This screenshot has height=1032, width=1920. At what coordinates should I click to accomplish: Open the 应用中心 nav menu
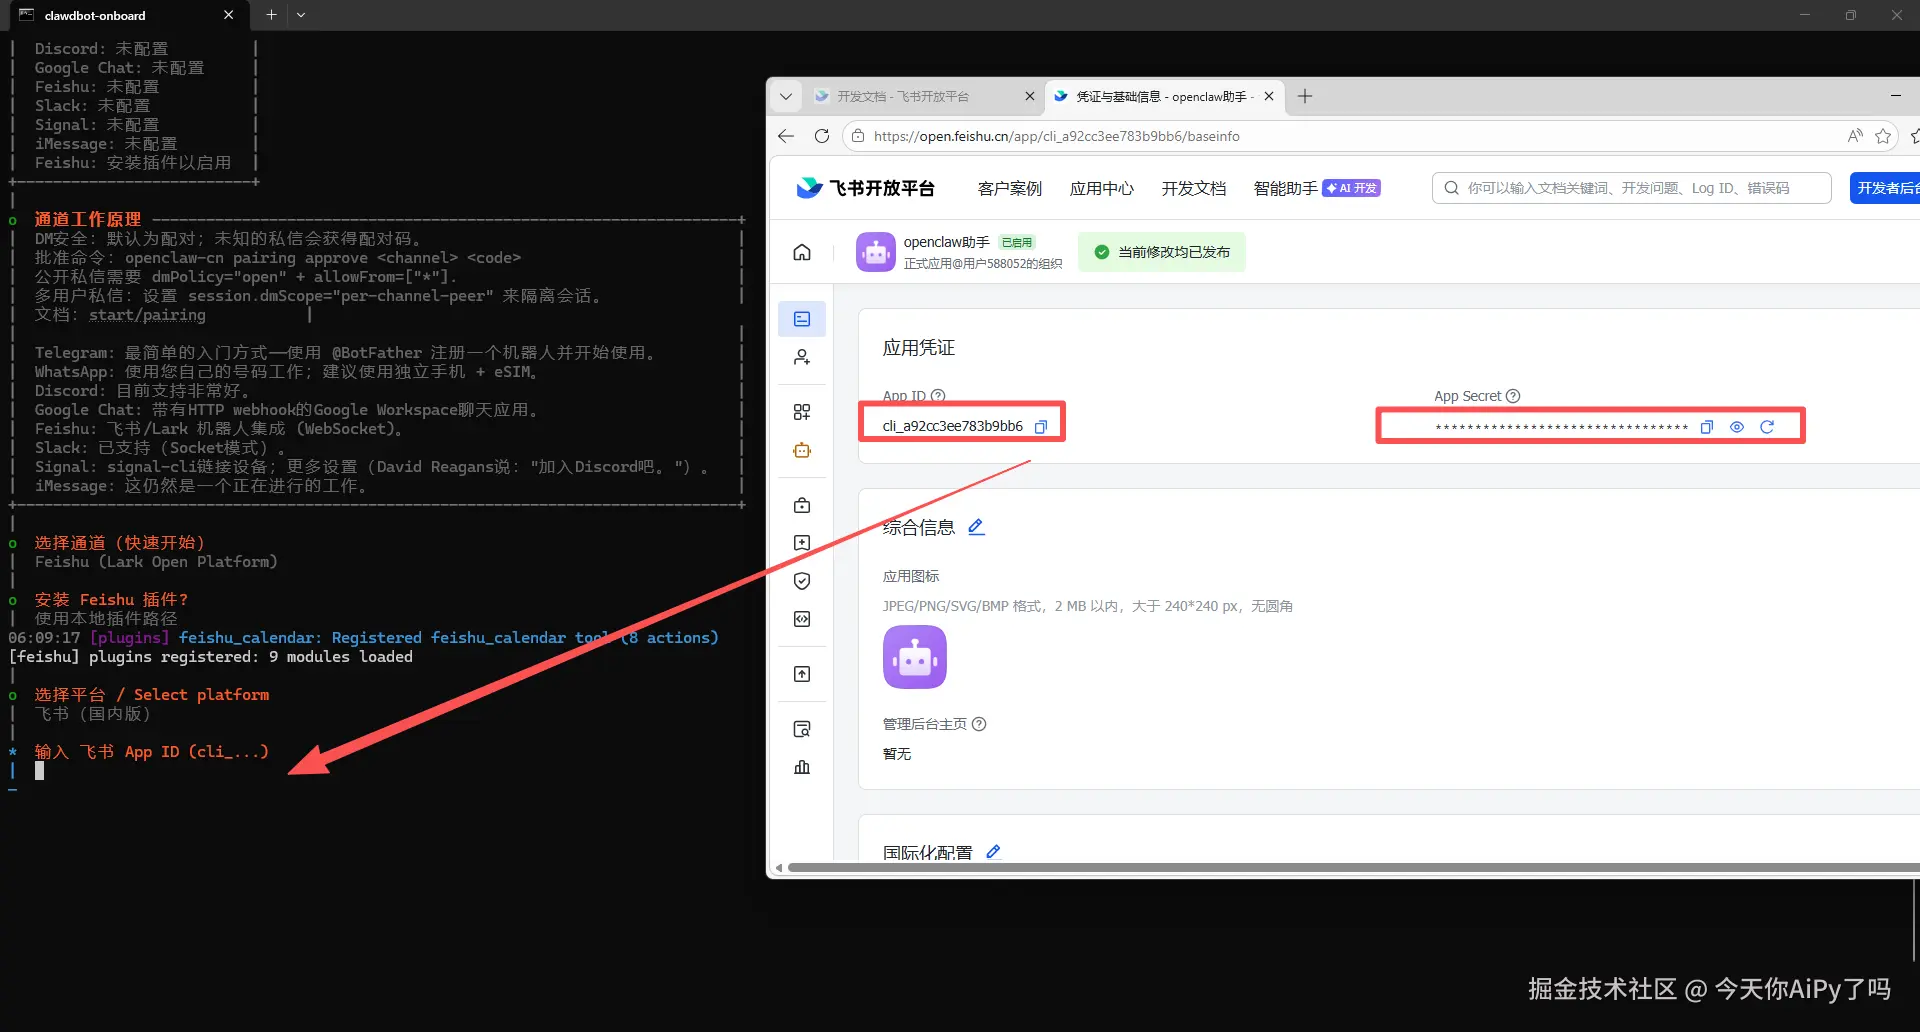coord(1102,188)
